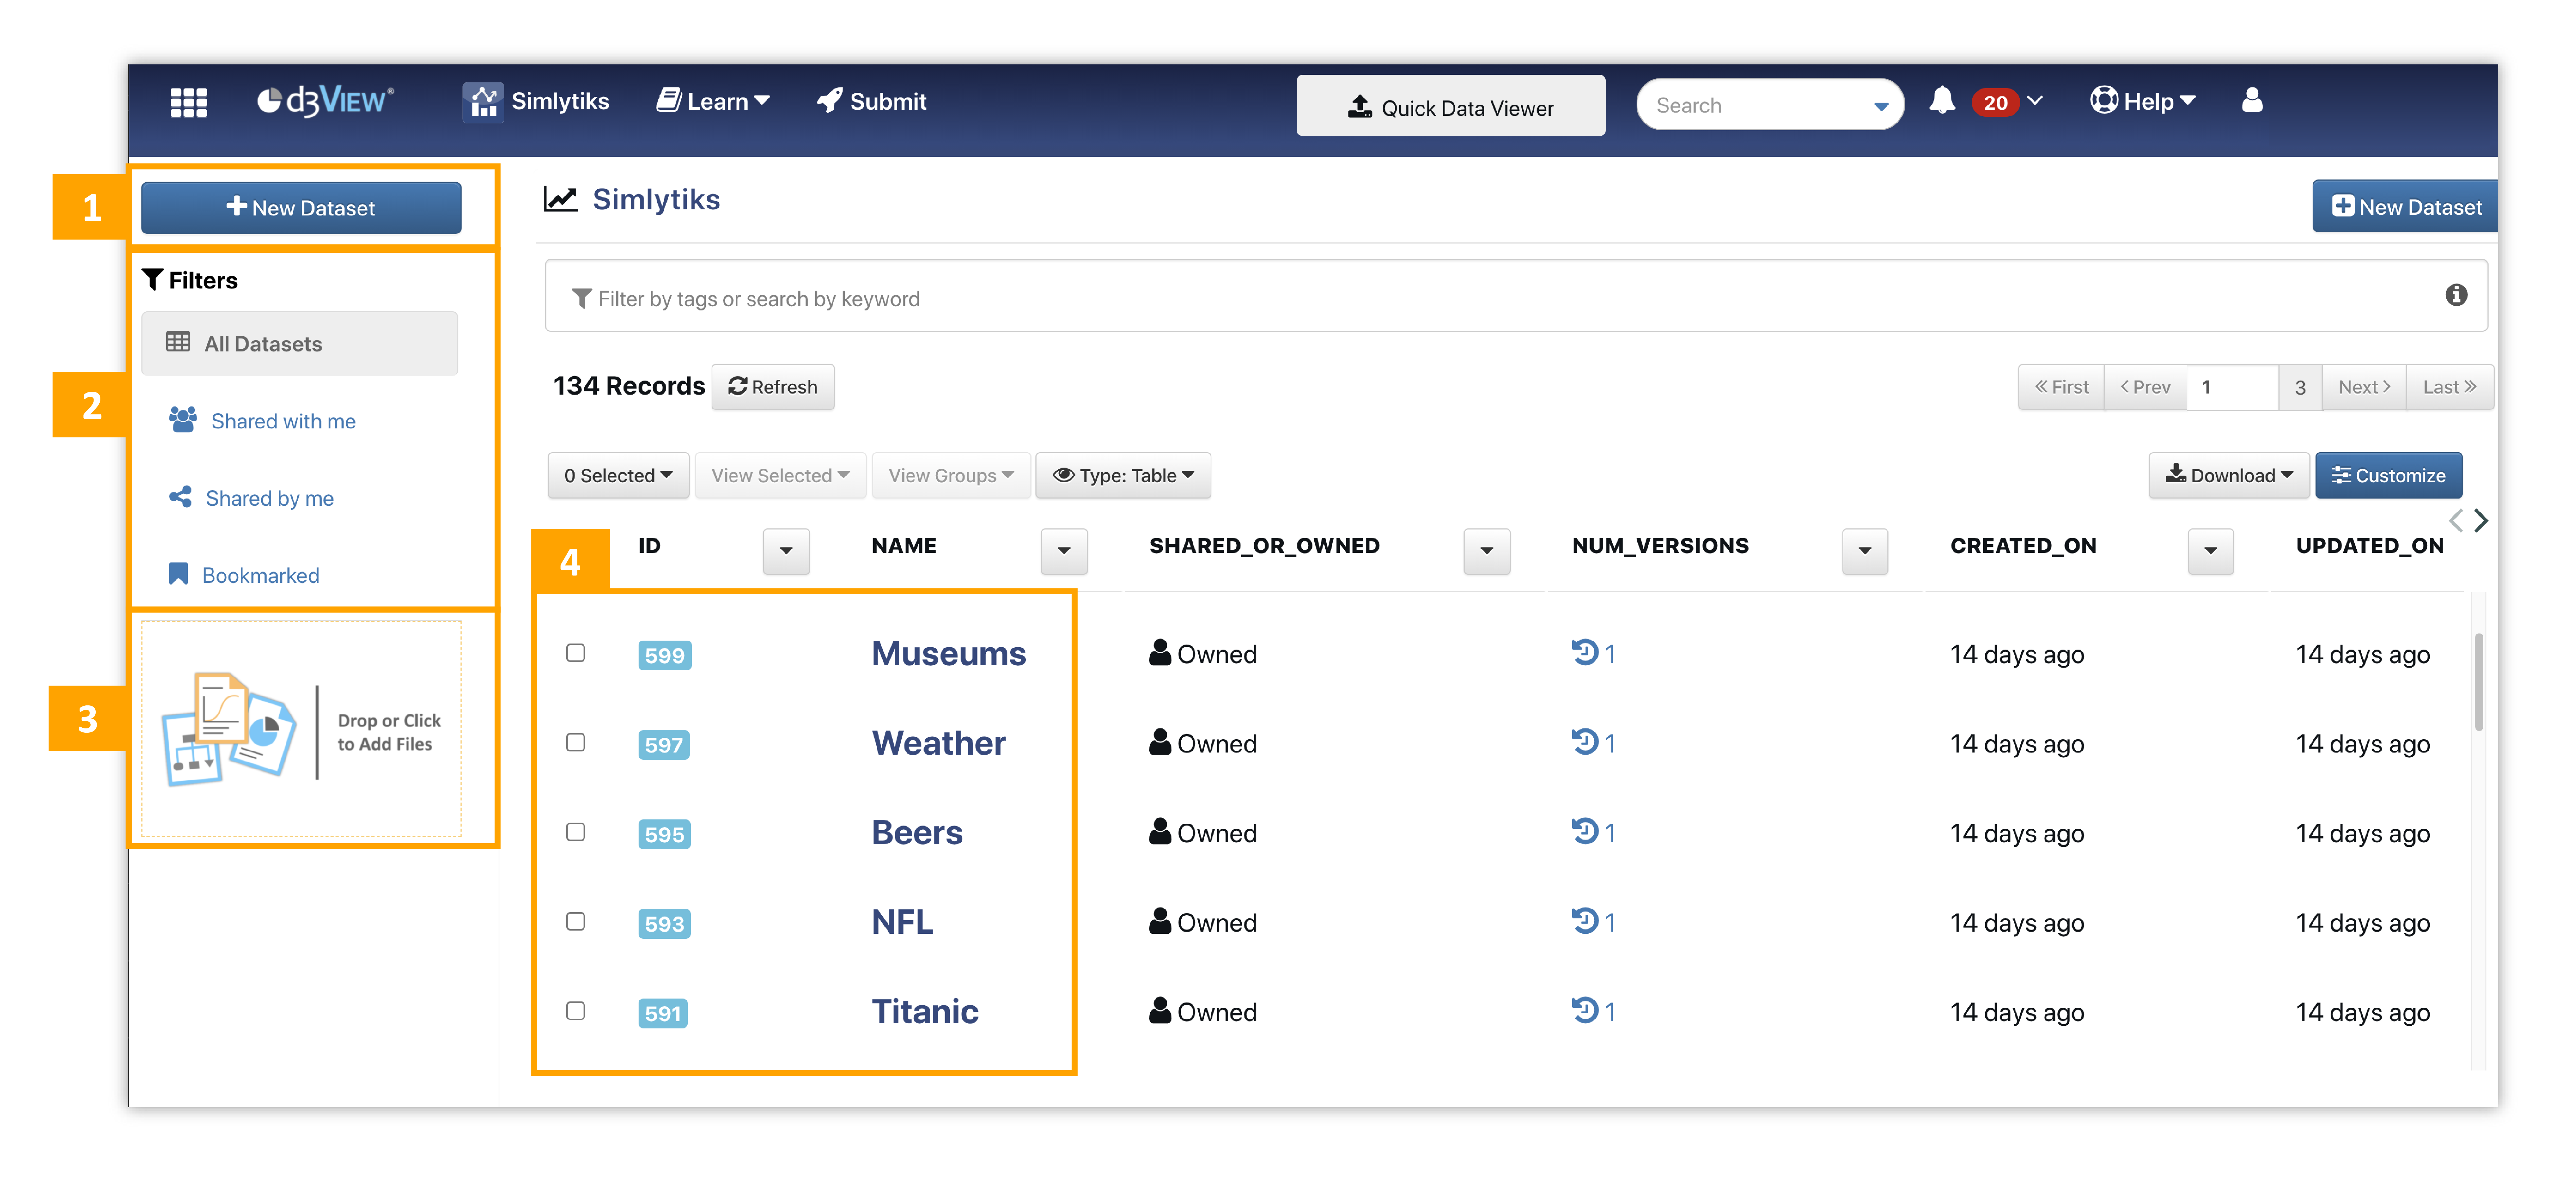Open the Bookmarked filter
Screen dimensions: 2576x1182
260,575
